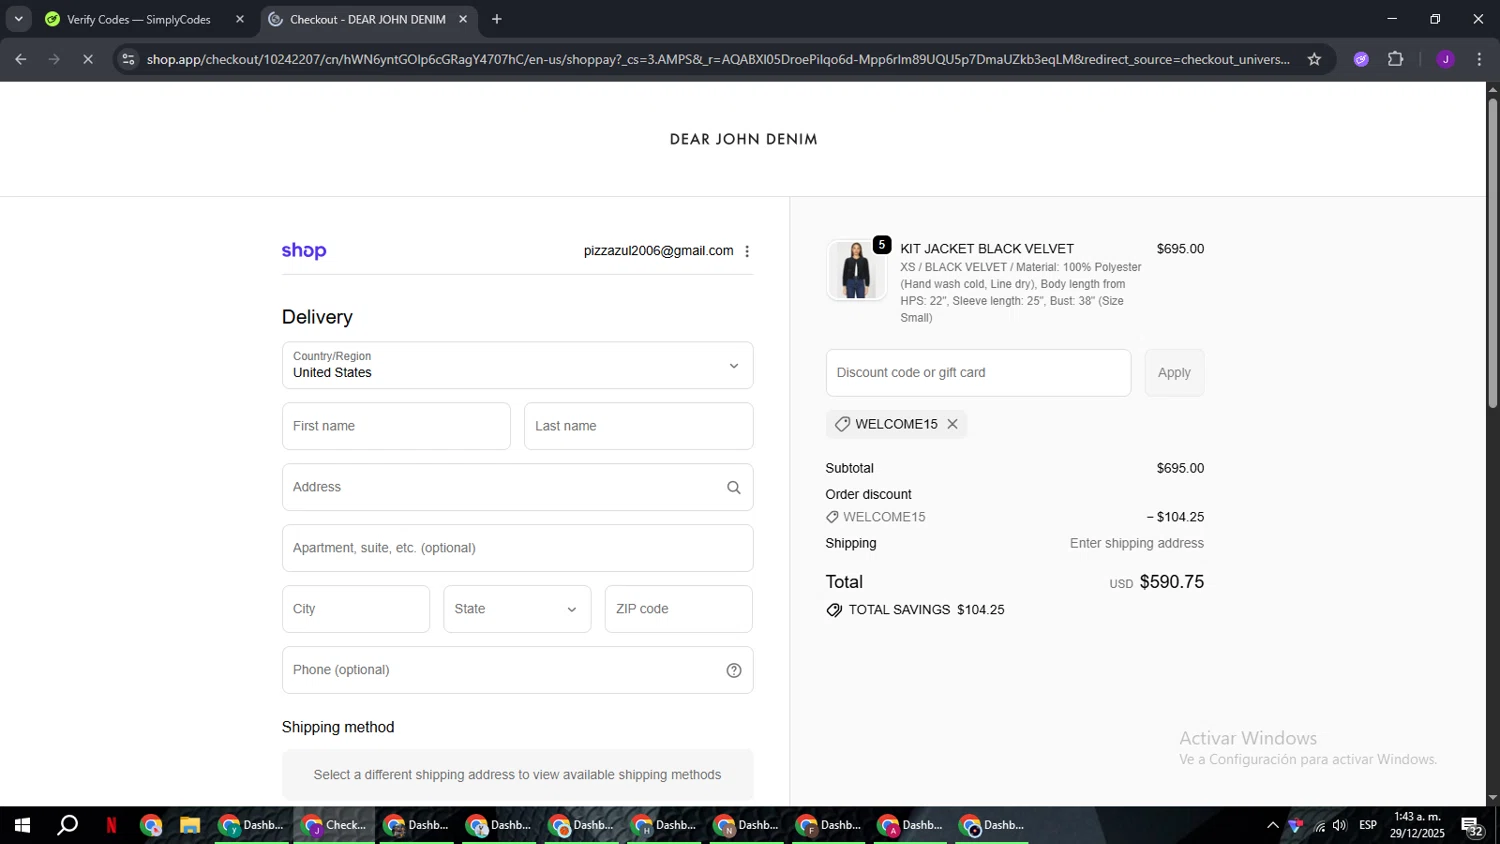1500x844 pixels.
Task: Open the Windows Start menu
Action: click(21, 825)
